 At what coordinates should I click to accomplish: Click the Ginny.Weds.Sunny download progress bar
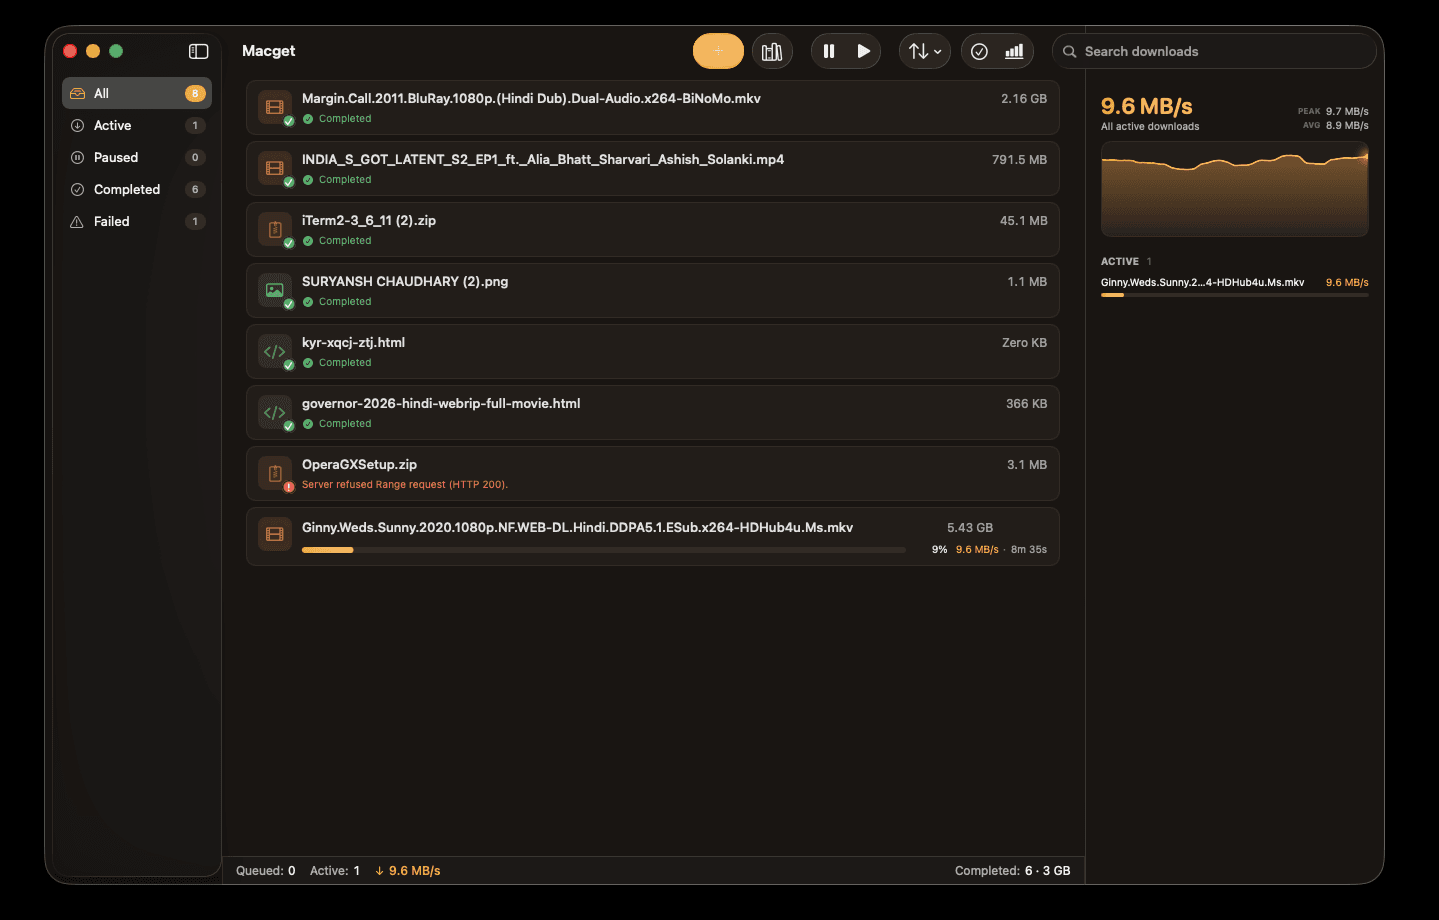coord(604,550)
